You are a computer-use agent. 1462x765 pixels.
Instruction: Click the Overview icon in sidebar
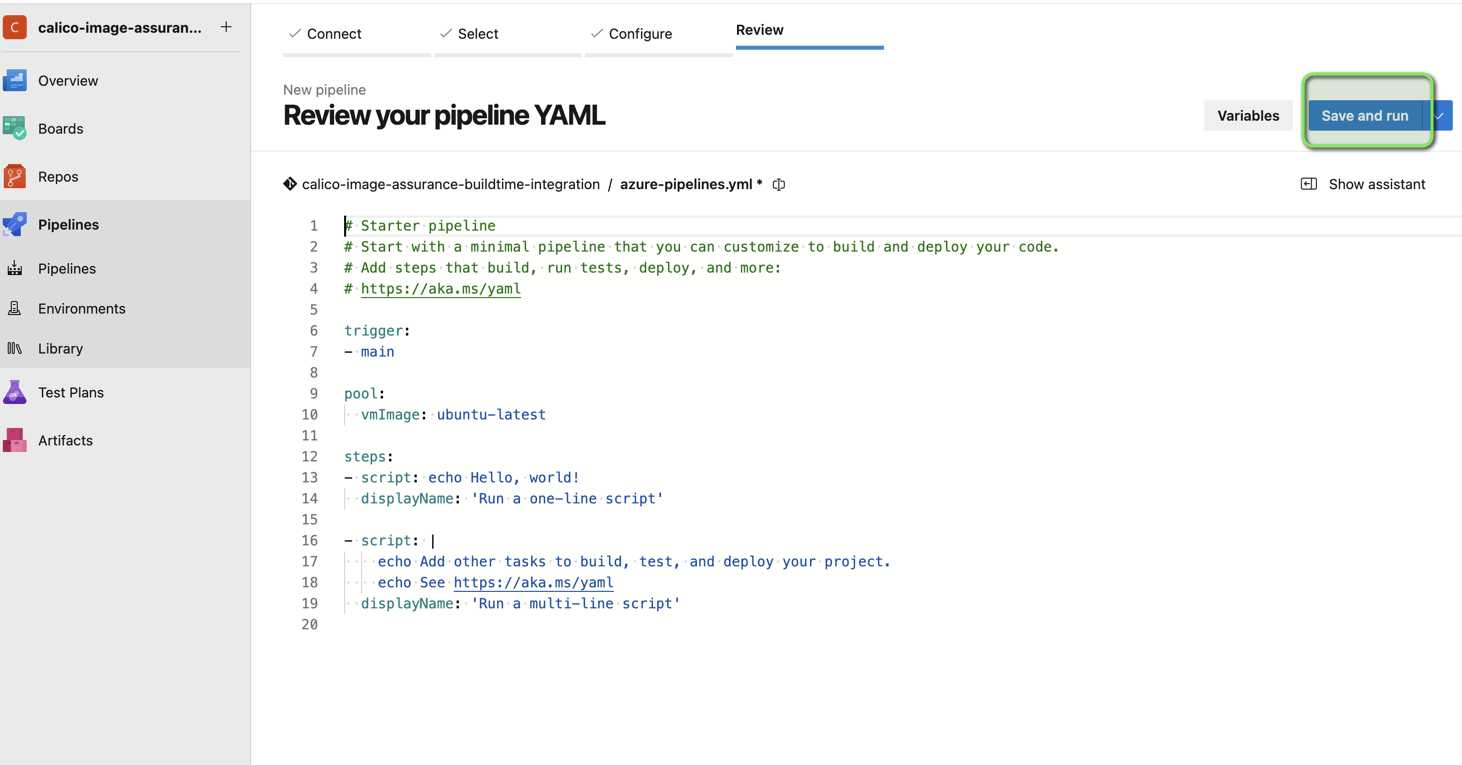click(x=15, y=80)
